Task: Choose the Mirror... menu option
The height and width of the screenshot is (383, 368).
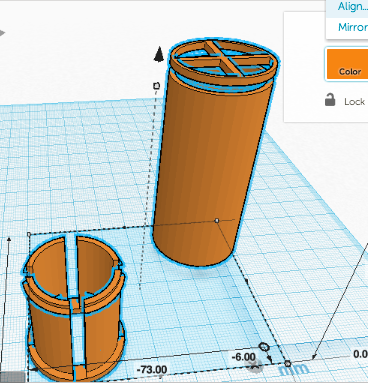Action: pos(353,27)
